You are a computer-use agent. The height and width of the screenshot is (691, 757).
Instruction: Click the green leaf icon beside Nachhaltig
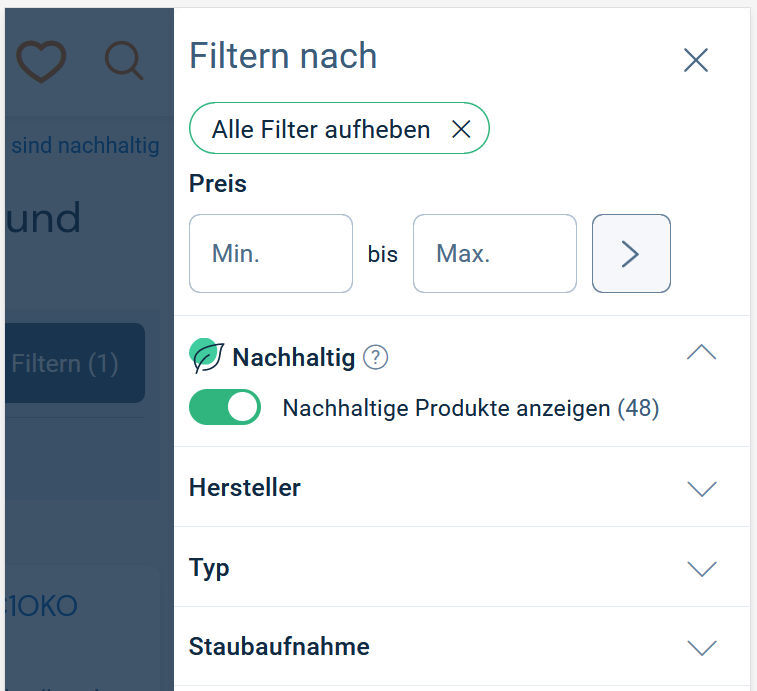coord(207,356)
